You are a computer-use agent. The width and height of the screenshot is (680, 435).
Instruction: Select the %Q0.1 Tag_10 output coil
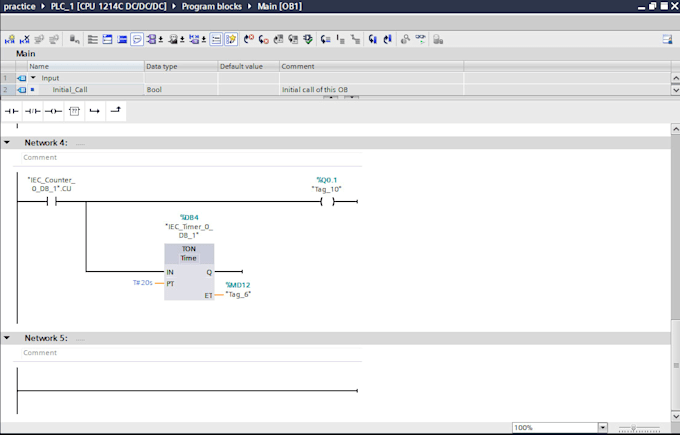327,202
